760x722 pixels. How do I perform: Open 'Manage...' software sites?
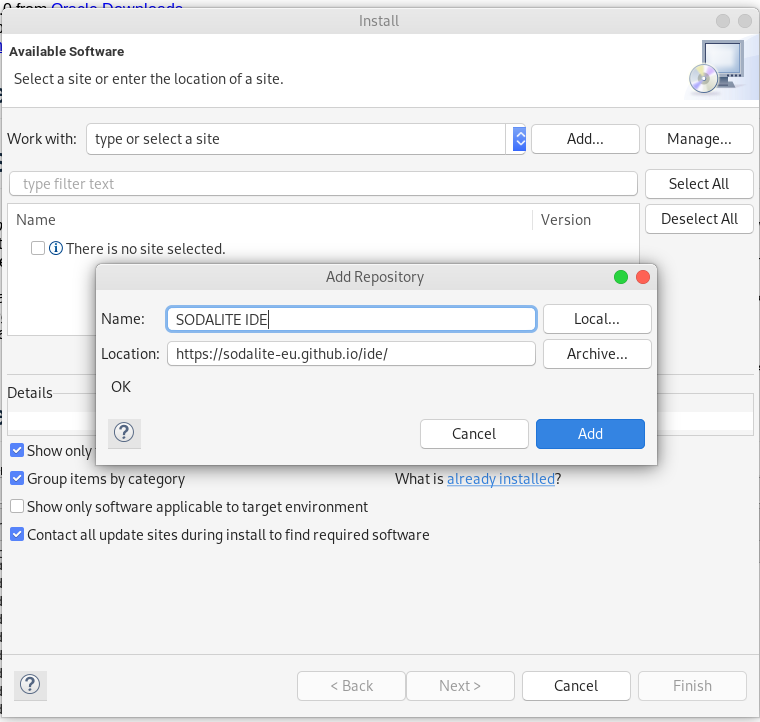(x=699, y=139)
